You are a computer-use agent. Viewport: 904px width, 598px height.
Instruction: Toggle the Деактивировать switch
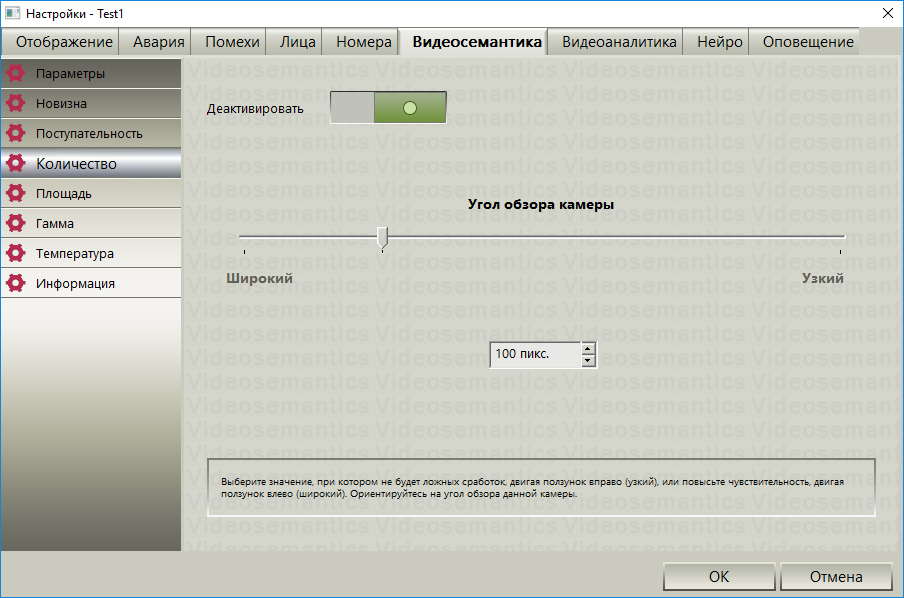[x=388, y=107]
